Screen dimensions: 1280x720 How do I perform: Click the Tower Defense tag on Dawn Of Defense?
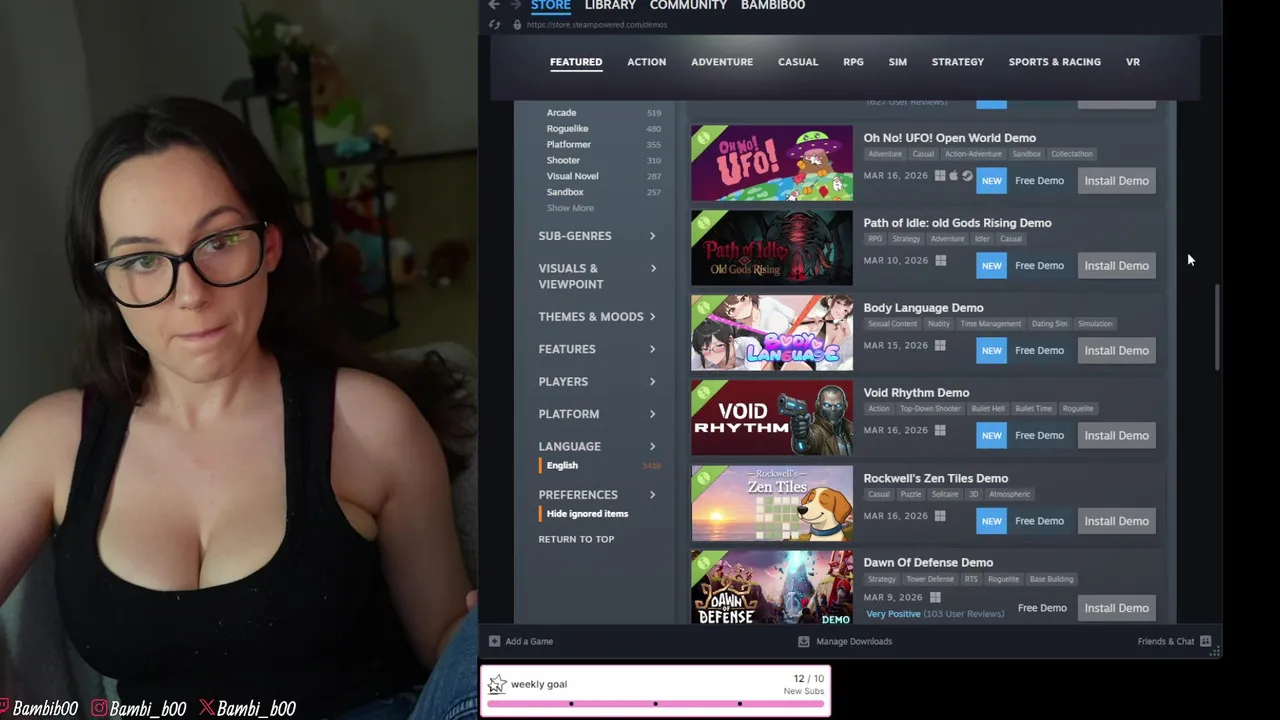[x=930, y=579]
